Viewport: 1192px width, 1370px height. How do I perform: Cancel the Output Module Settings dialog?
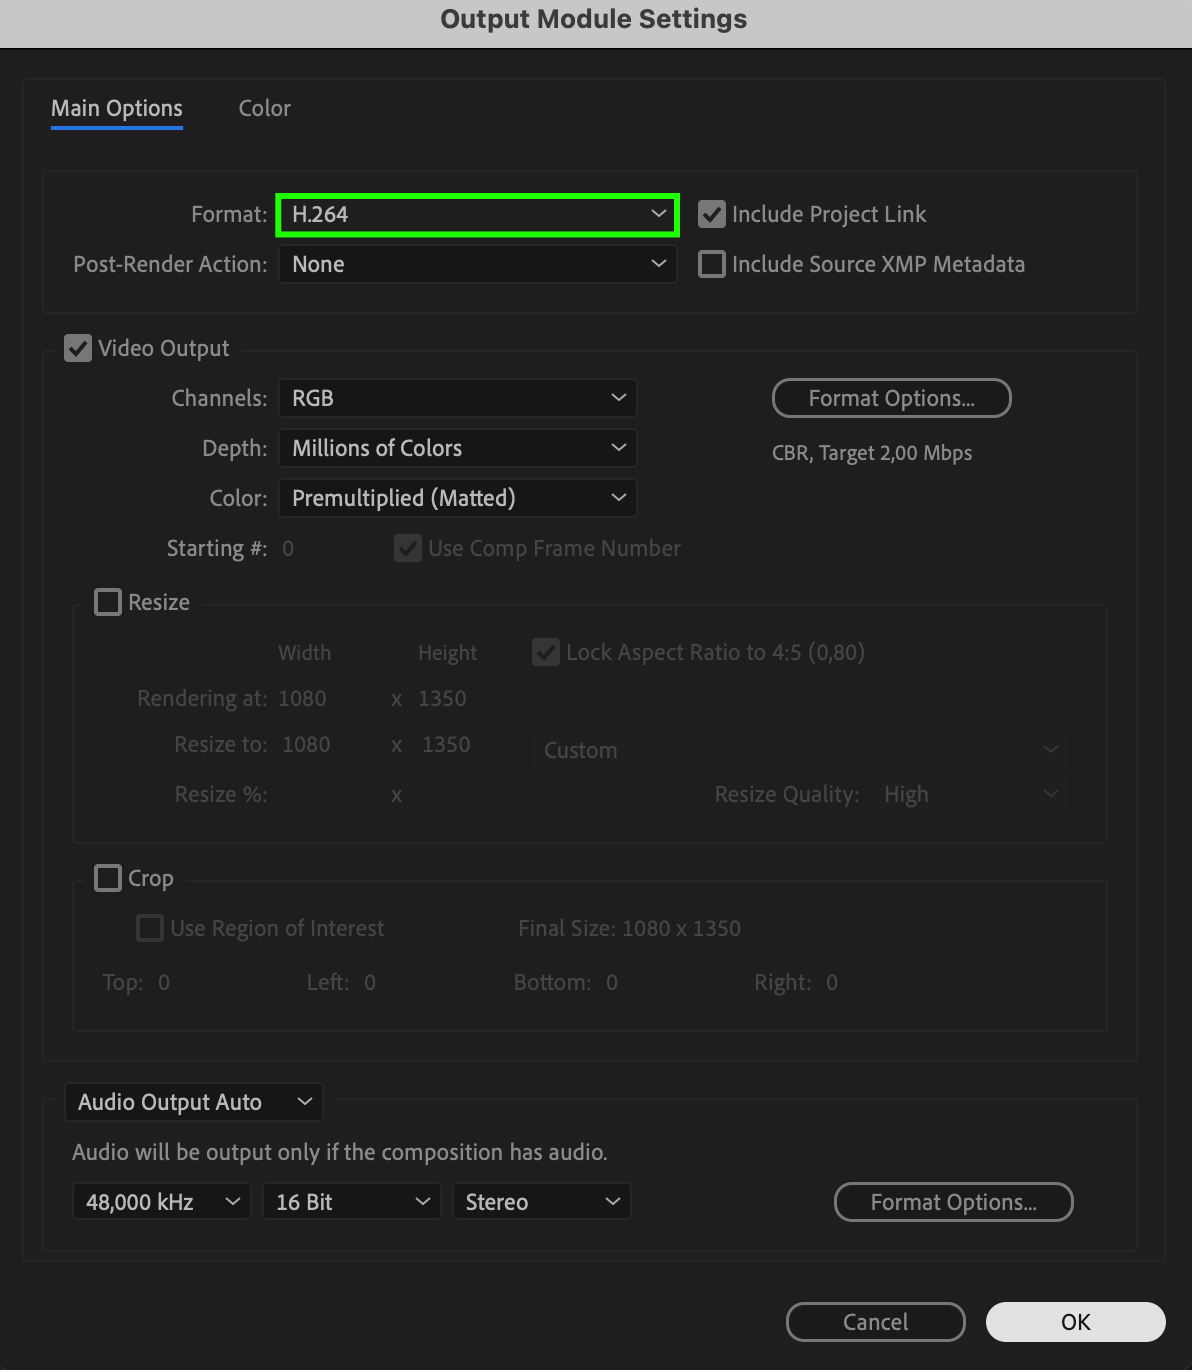coord(875,1322)
